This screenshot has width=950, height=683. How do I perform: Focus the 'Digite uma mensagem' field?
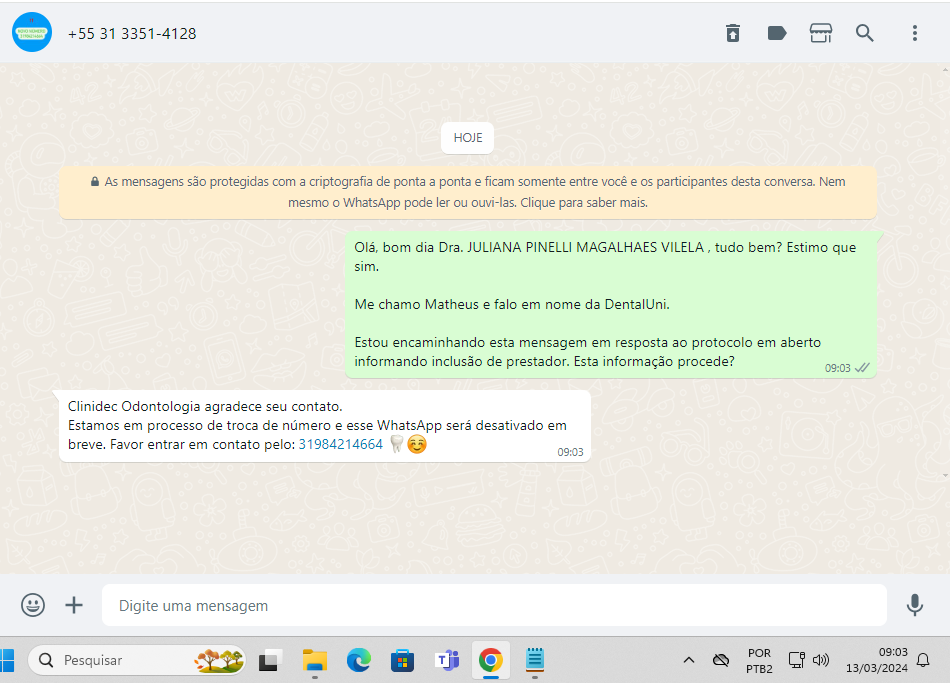(494, 605)
